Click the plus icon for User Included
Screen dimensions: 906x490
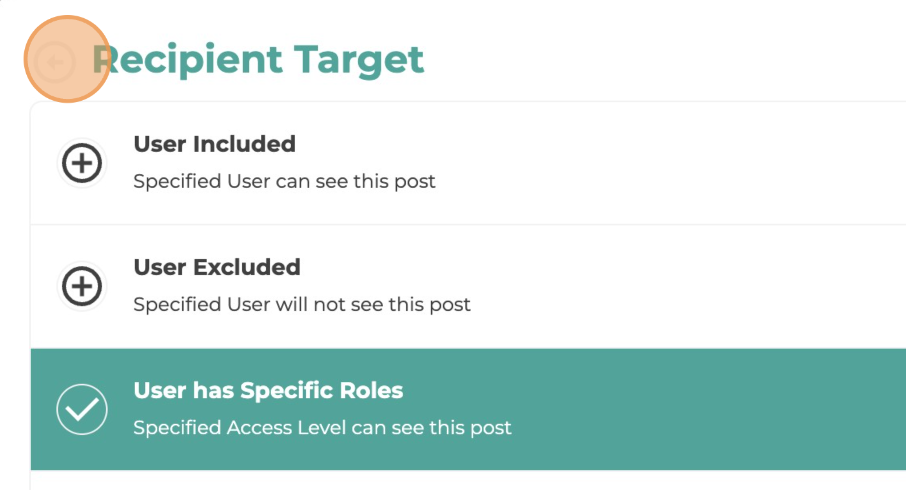point(82,163)
